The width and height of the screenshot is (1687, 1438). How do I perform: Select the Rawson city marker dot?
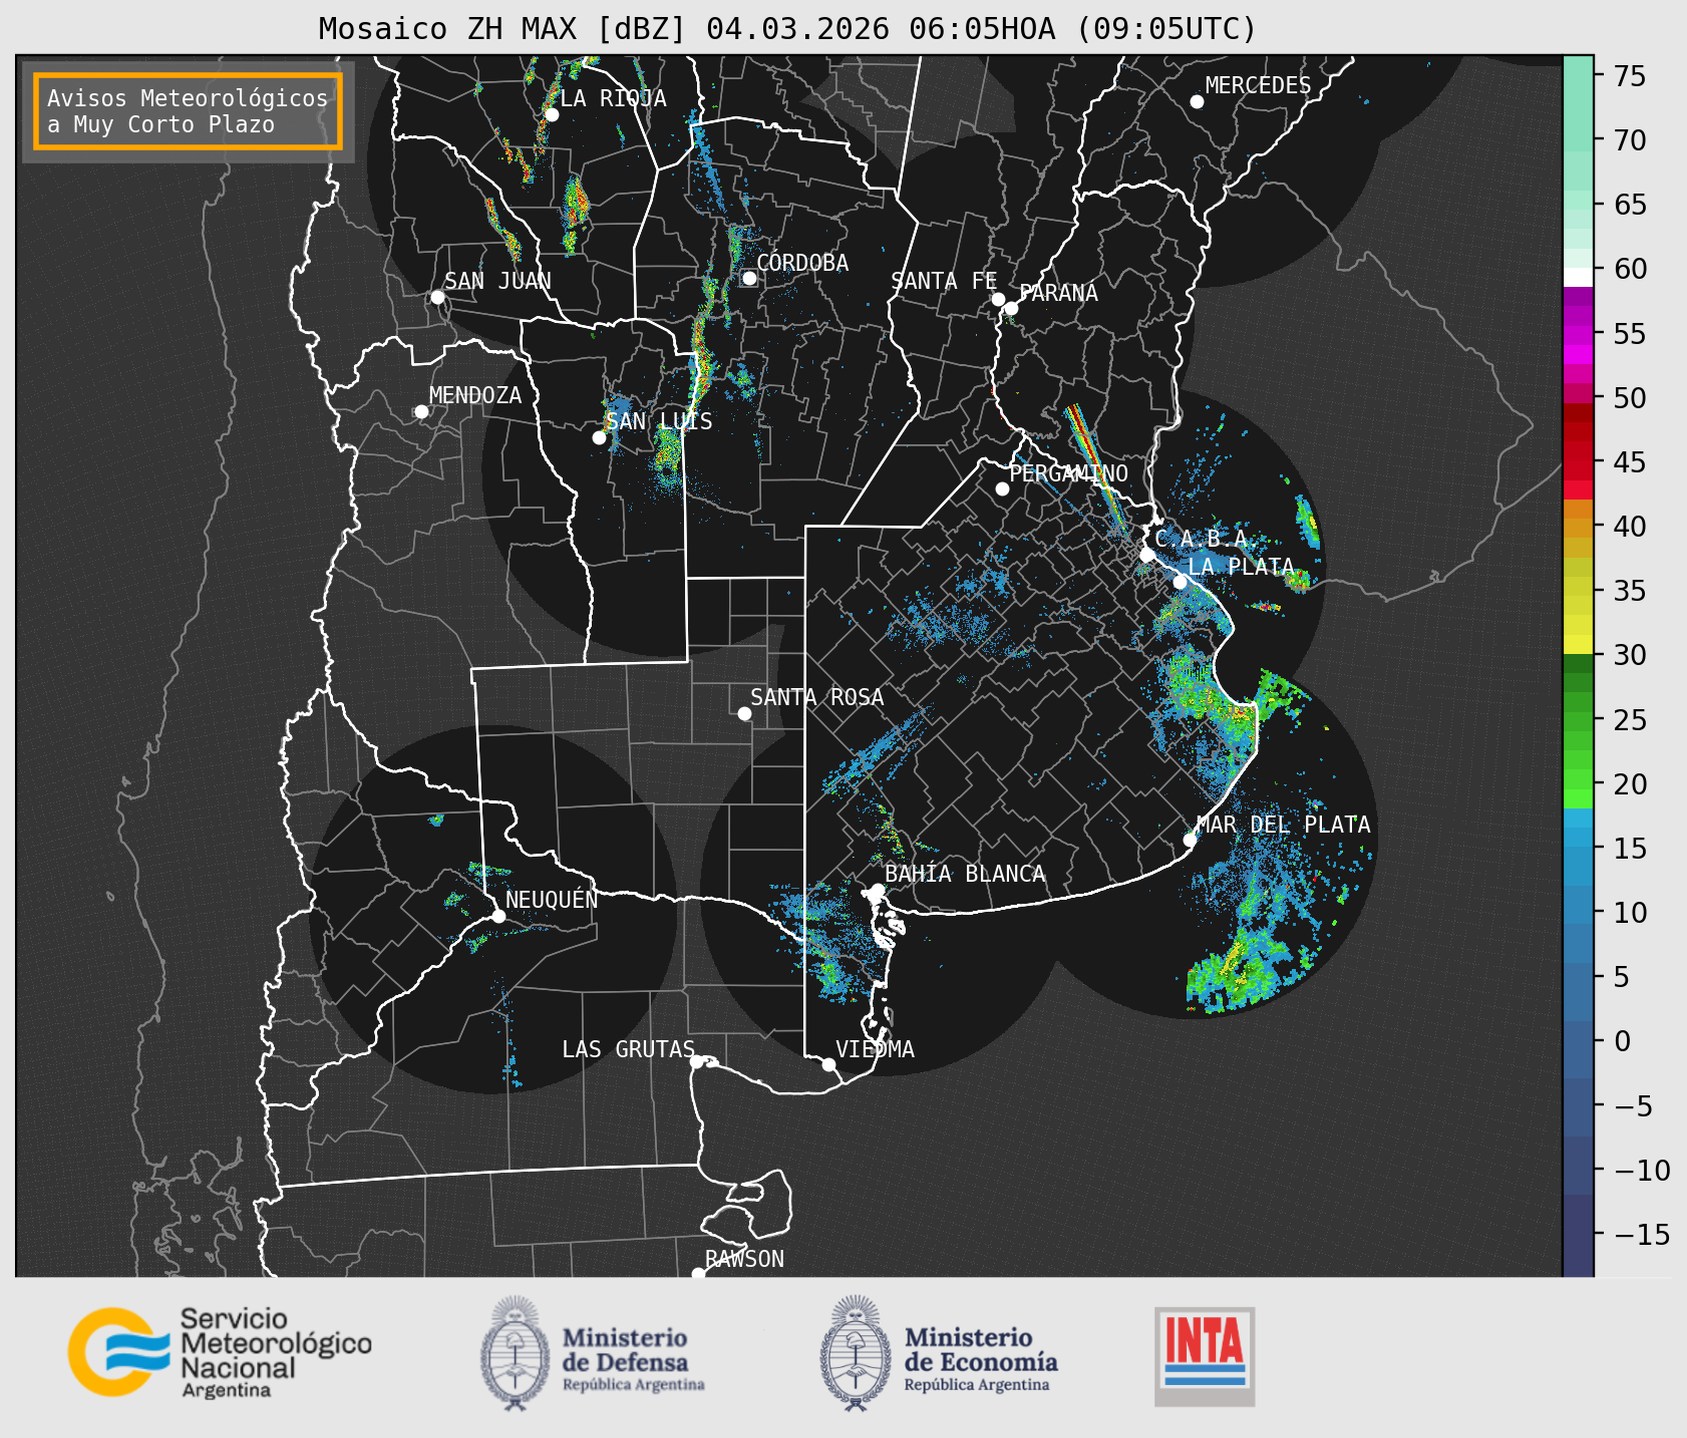click(698, 1273)
